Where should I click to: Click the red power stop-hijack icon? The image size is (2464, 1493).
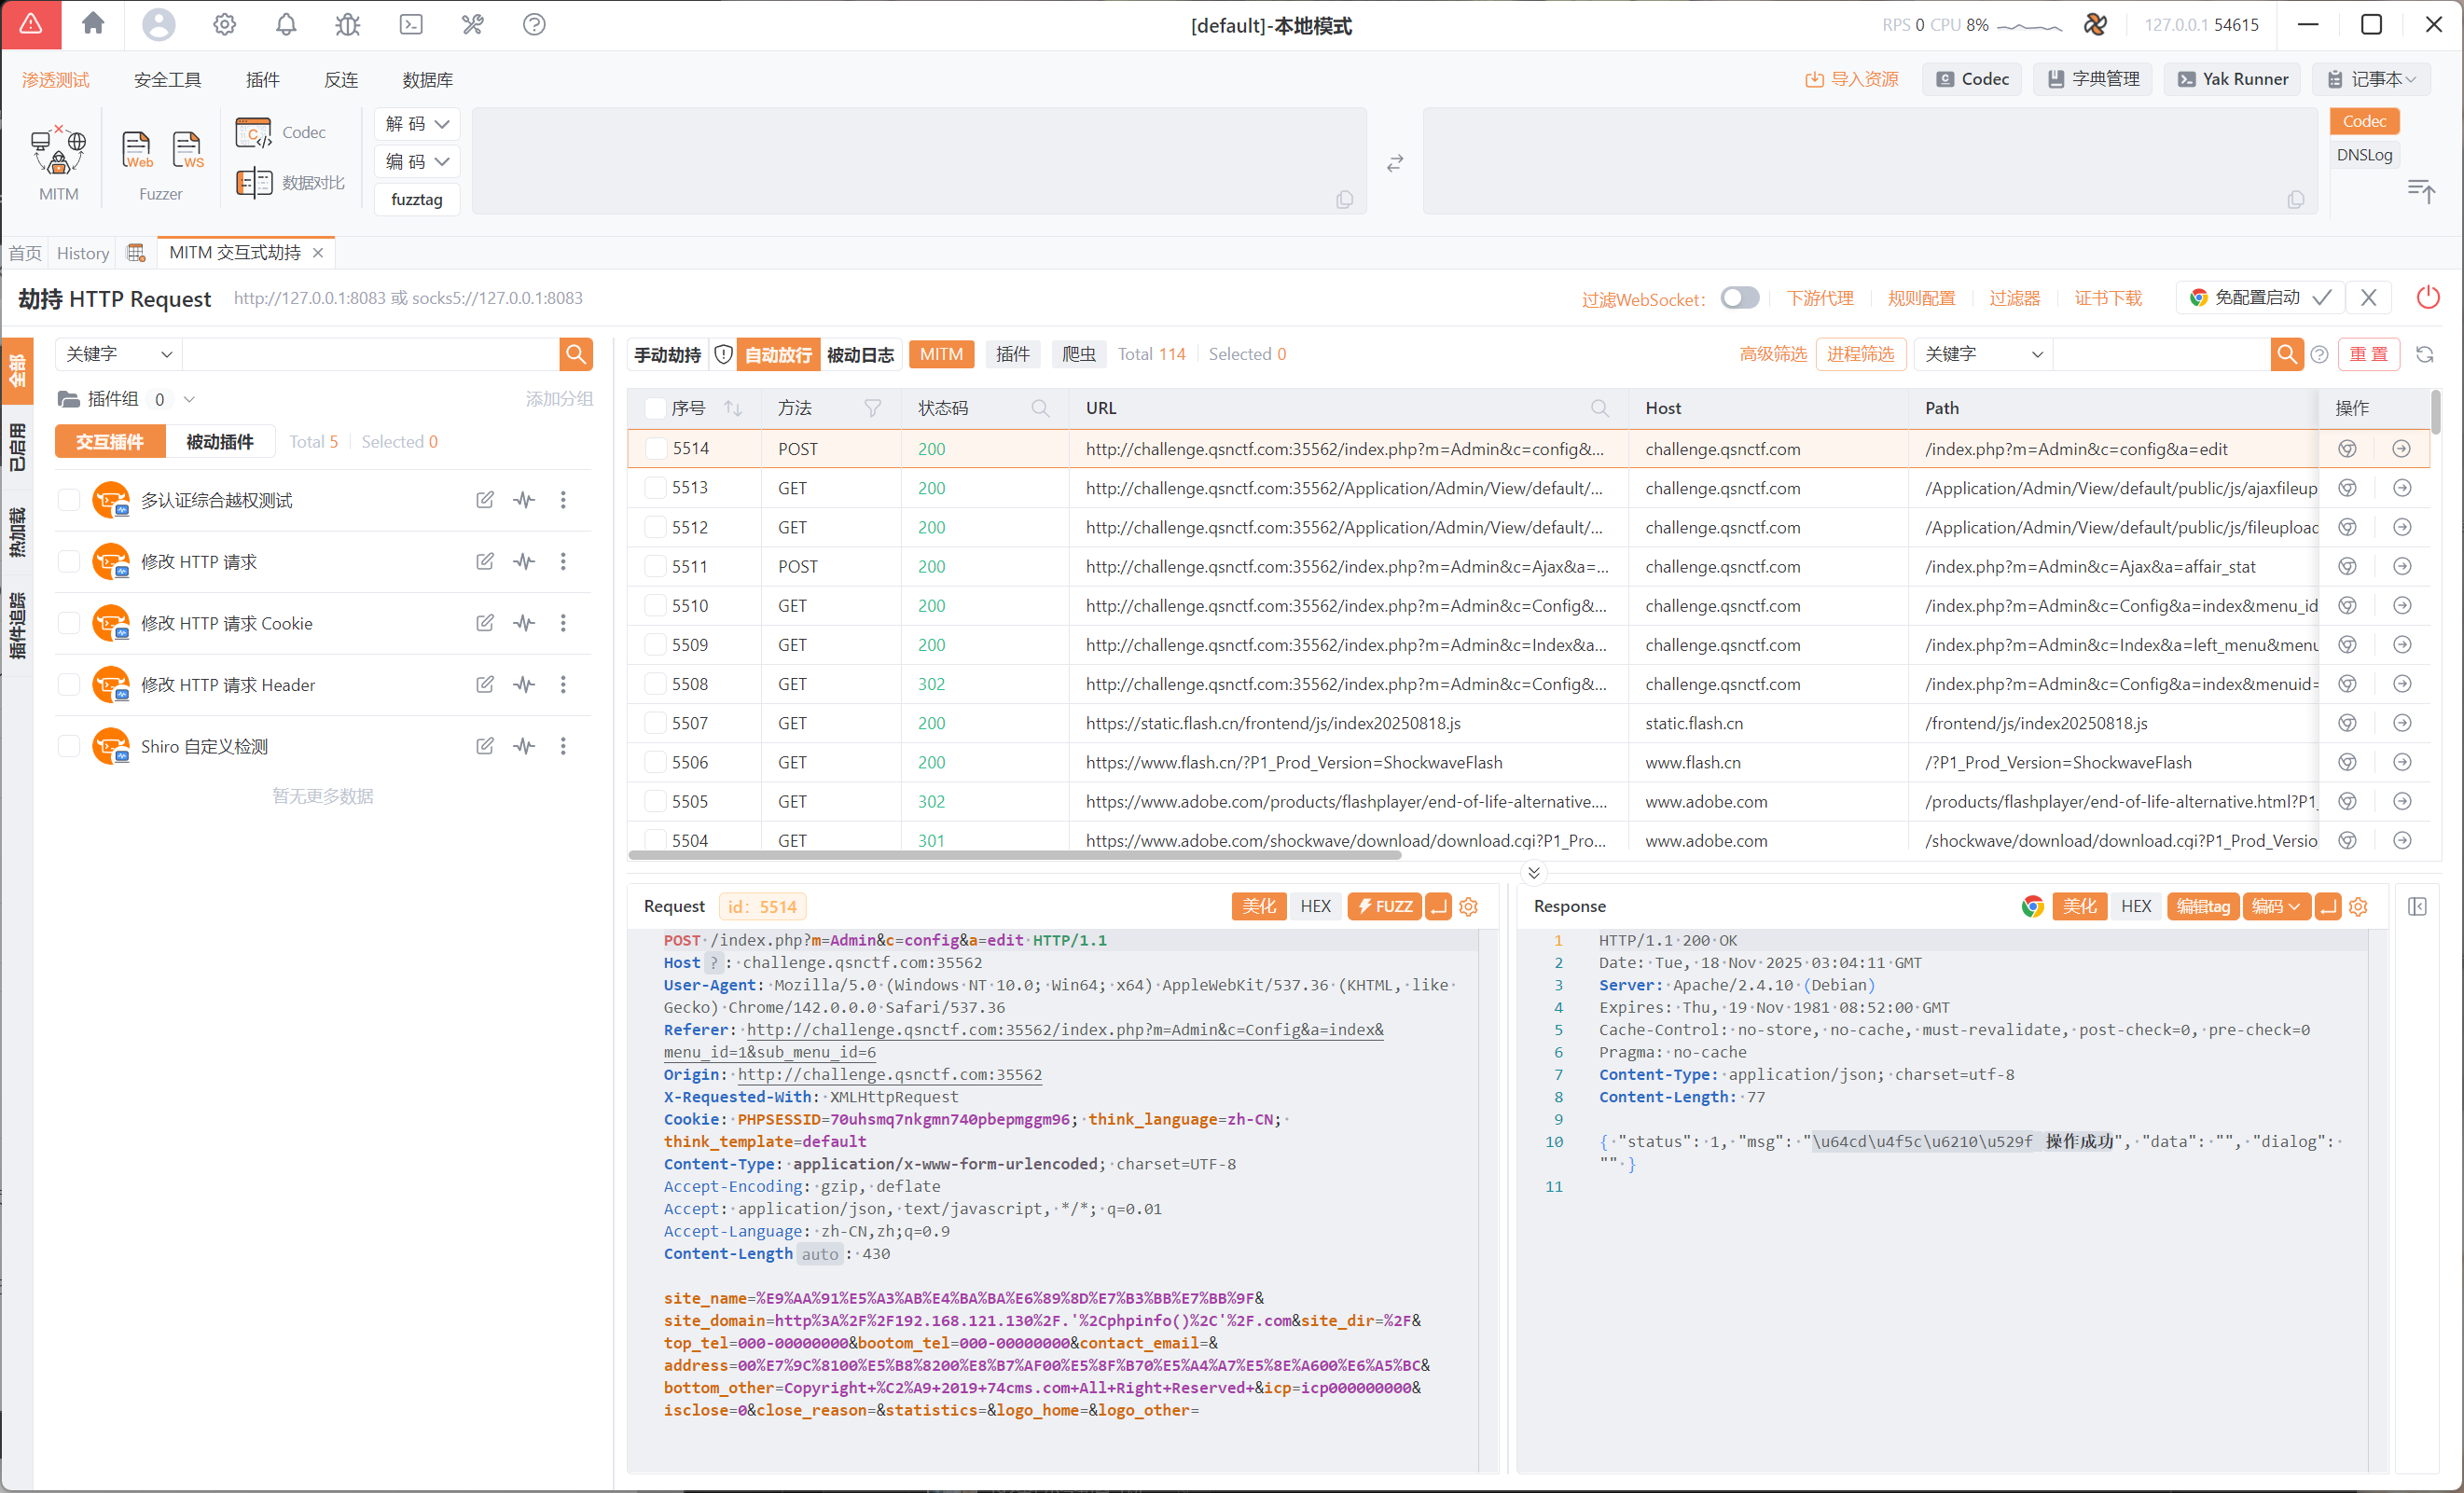pyautogui.click(x=2427, y=298)
